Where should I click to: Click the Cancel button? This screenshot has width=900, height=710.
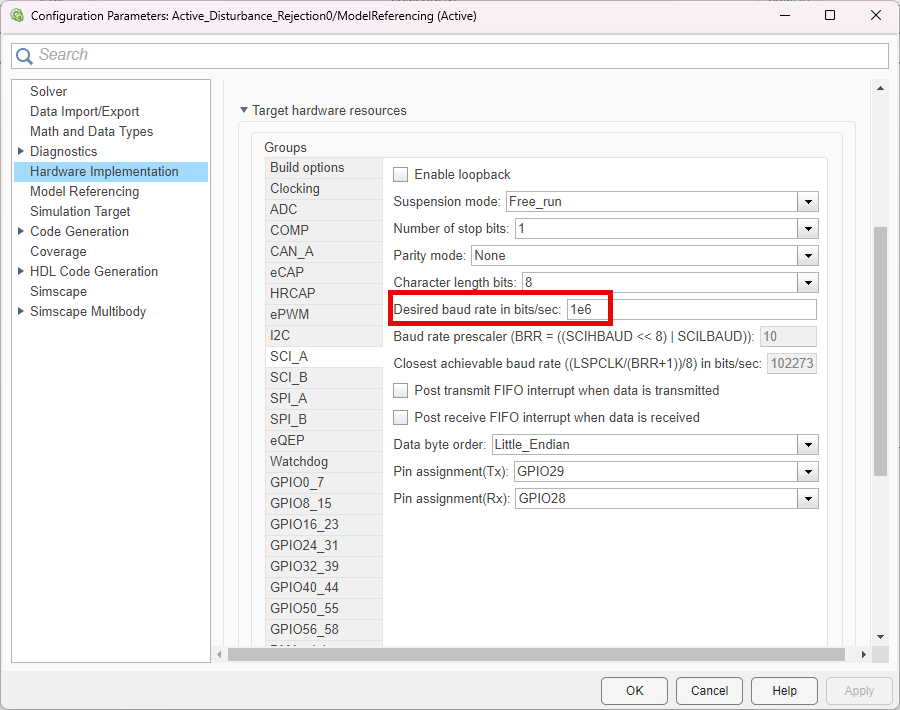tap(709, 691)
